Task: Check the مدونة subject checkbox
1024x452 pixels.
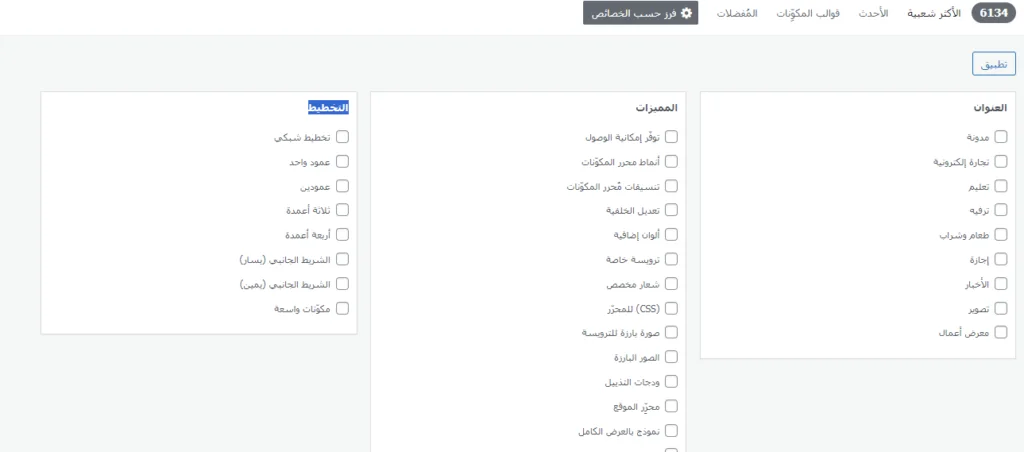Action: point(1000,137)
